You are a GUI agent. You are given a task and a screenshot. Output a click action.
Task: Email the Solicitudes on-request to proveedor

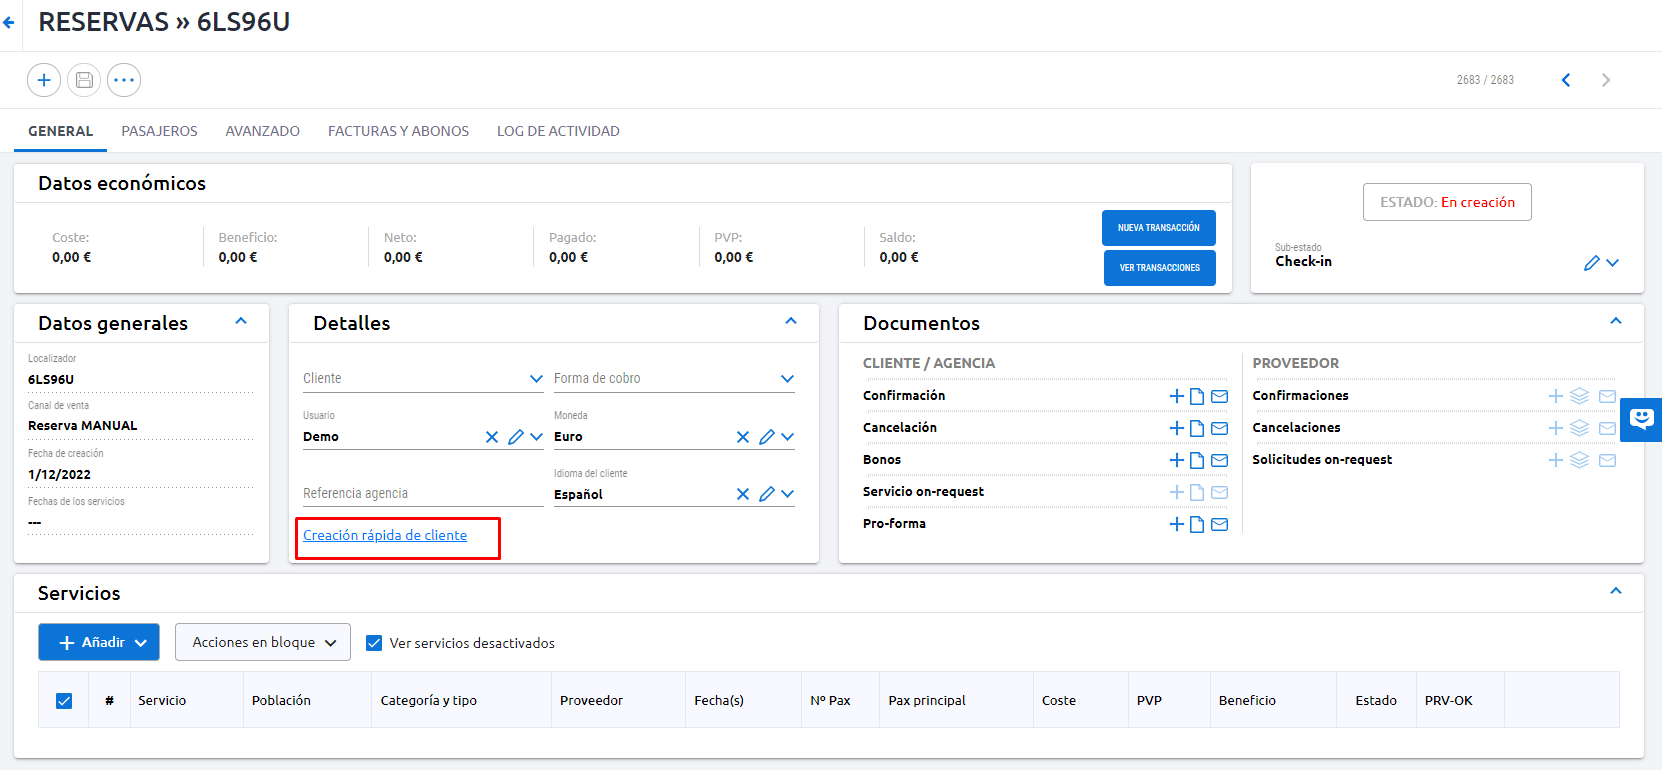[x=1607, y=460]
